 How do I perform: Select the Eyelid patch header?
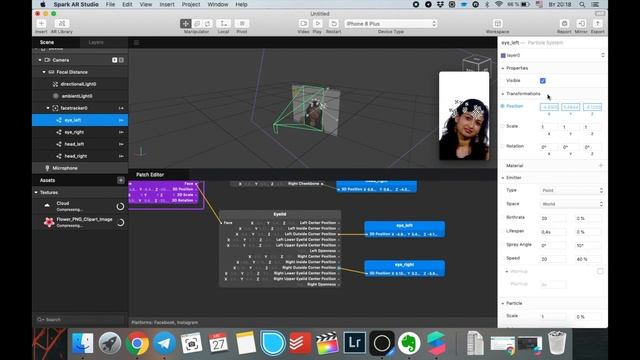(x=280, y=214)
